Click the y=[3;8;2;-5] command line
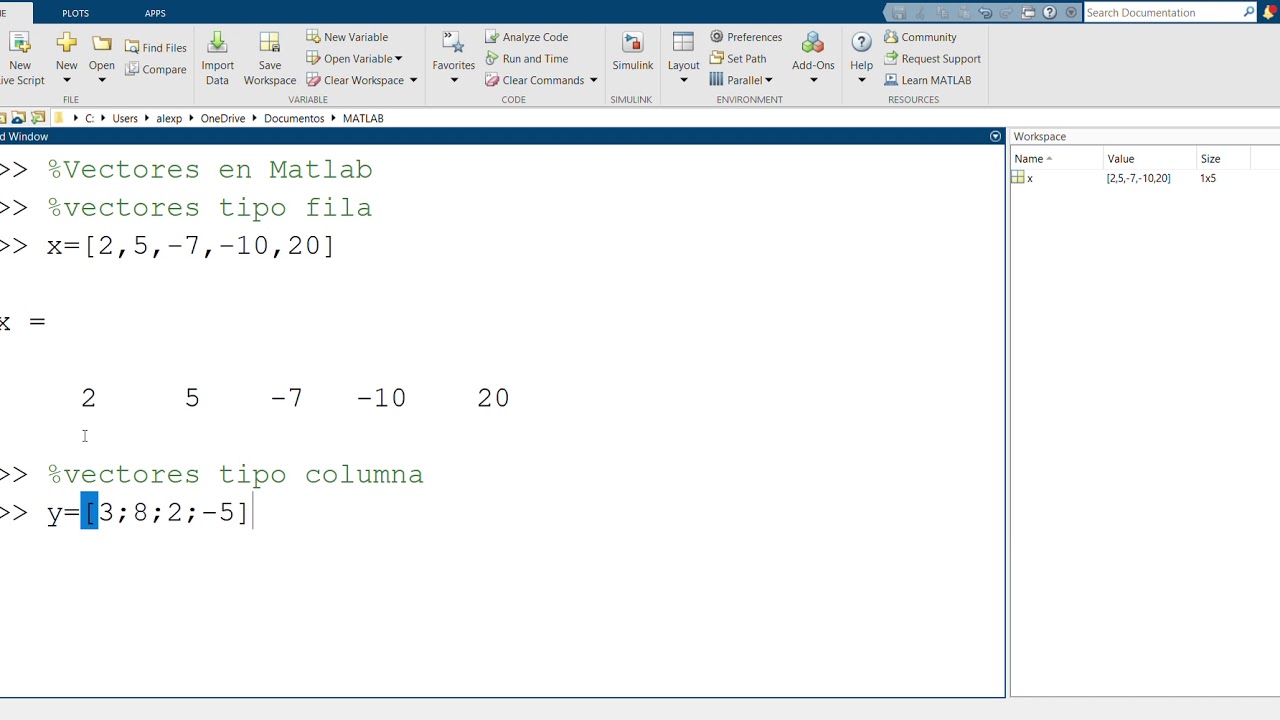This screenshot has height=720, width=1280. [x=147, y=513]
